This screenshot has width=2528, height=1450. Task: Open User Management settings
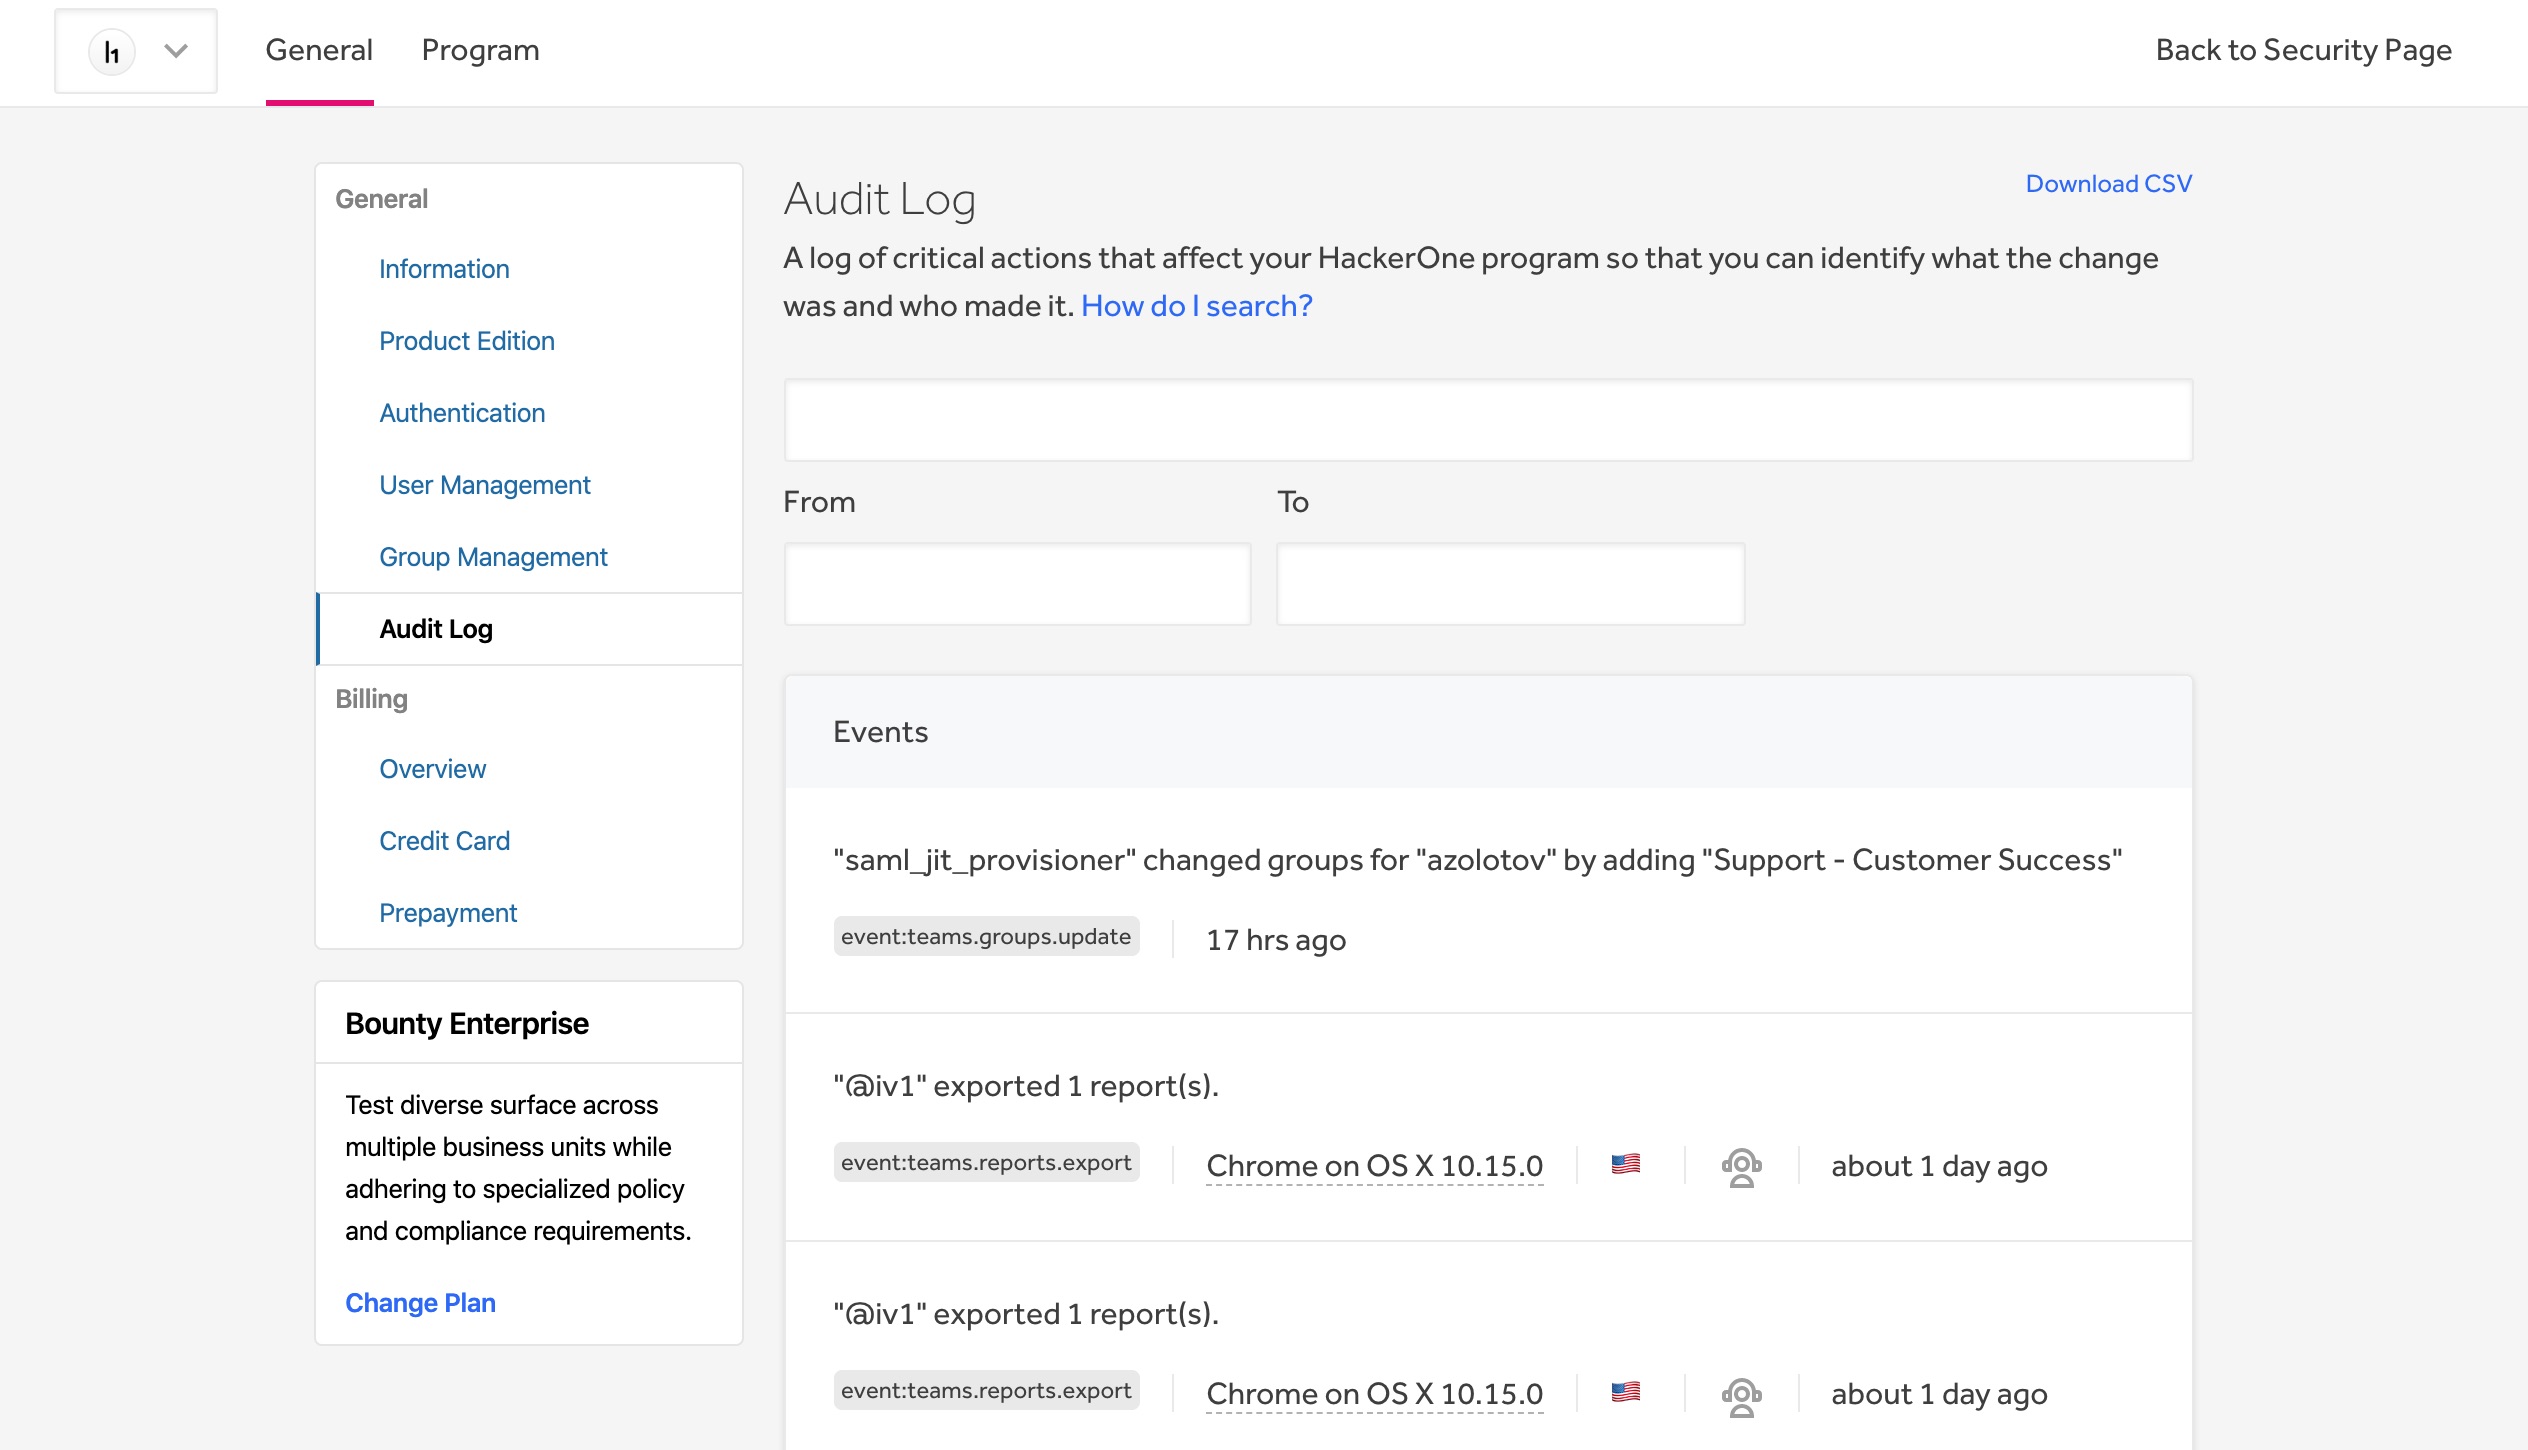485,485
